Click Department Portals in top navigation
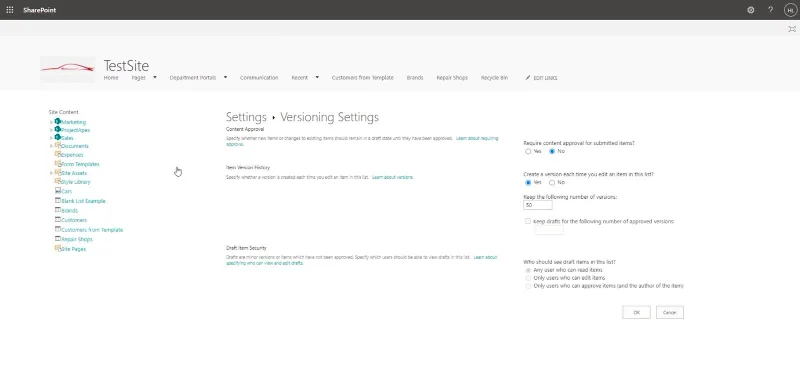Screen dimensions: 800x379 193,78
